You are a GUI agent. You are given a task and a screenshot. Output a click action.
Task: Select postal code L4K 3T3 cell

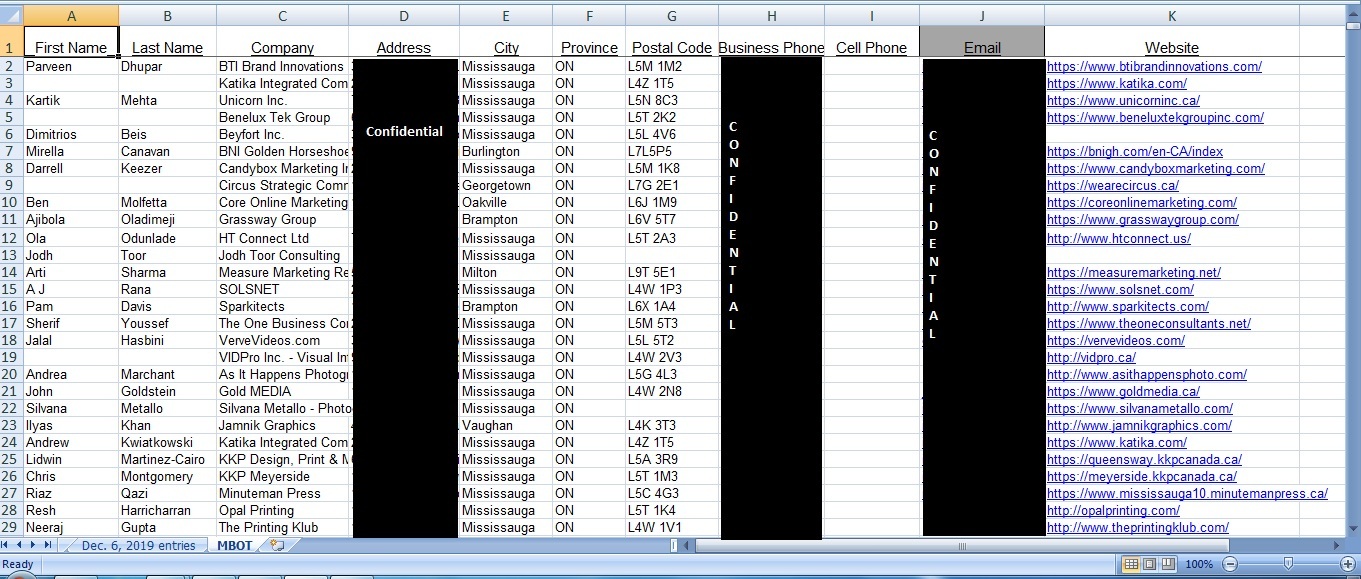[x=672, y=426]
